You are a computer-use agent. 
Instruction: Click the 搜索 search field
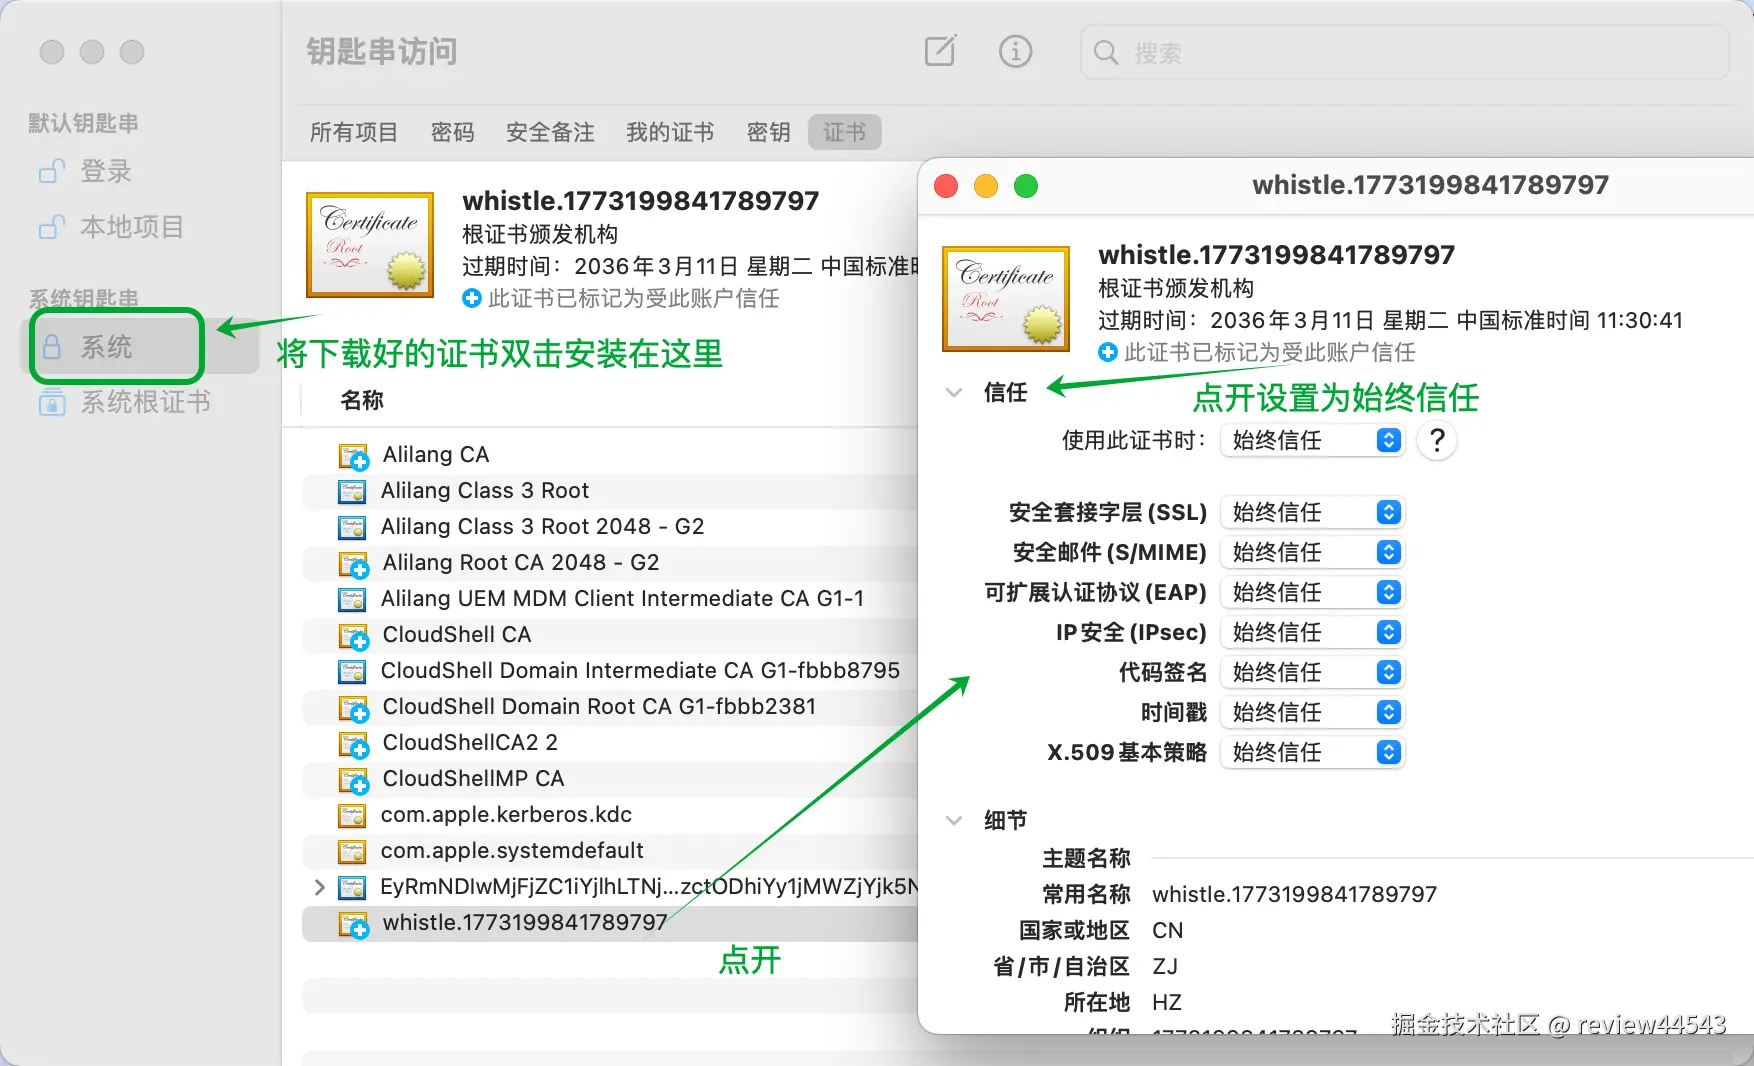(1404, 52)
